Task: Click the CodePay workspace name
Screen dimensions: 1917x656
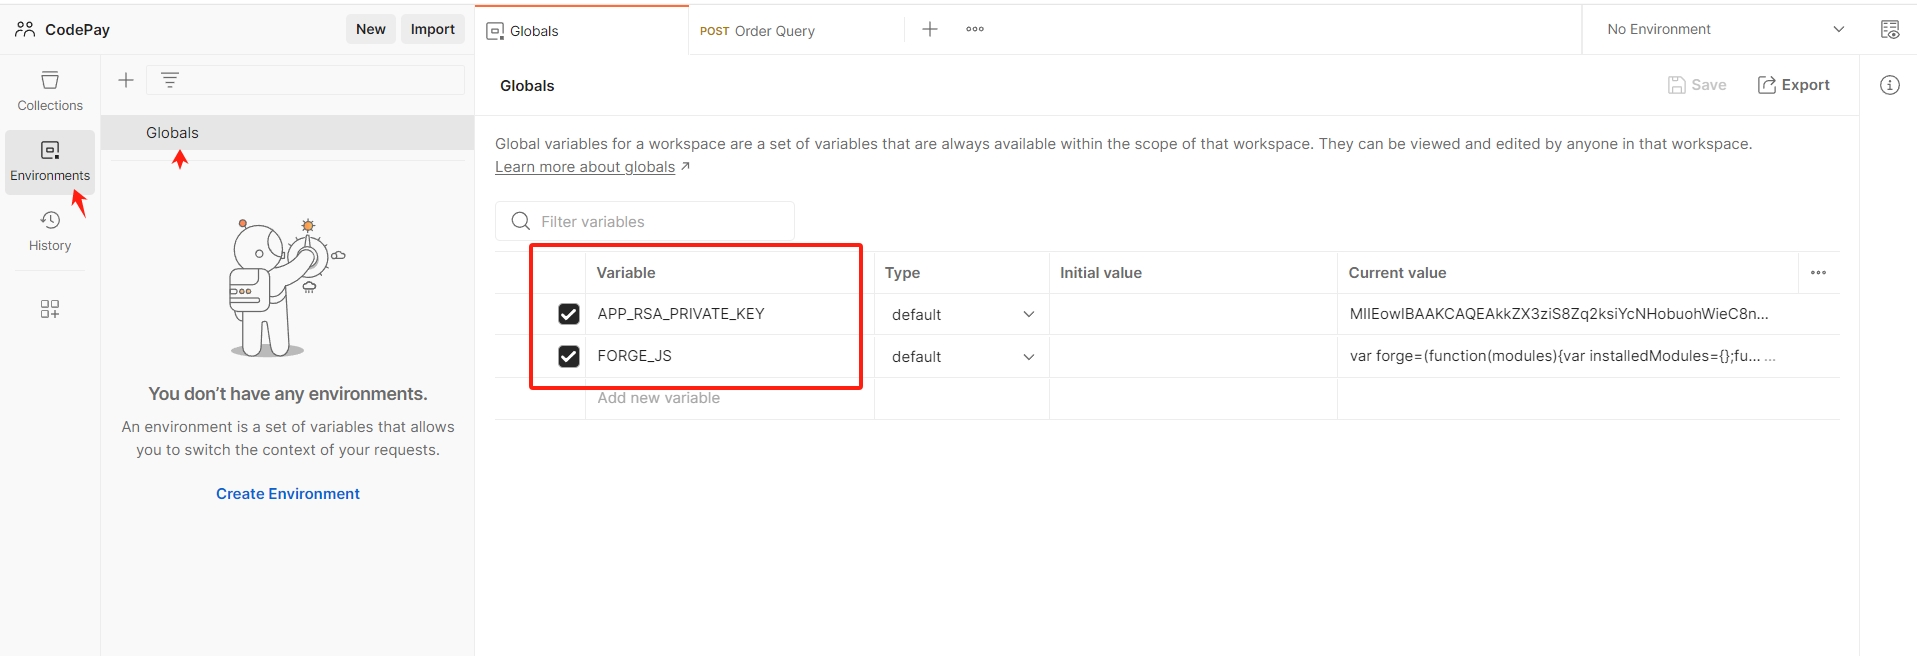Action: click(x=77, y=30)
